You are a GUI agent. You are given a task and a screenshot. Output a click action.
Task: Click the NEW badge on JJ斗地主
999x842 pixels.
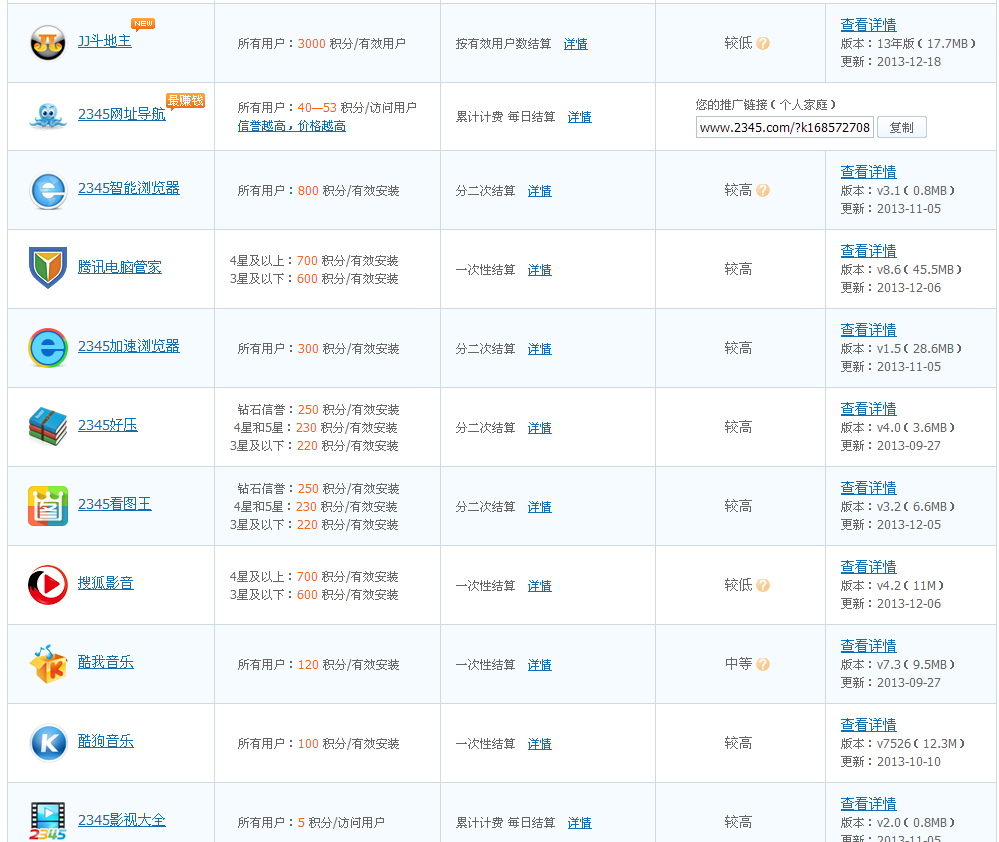click(x=143, y=24)
